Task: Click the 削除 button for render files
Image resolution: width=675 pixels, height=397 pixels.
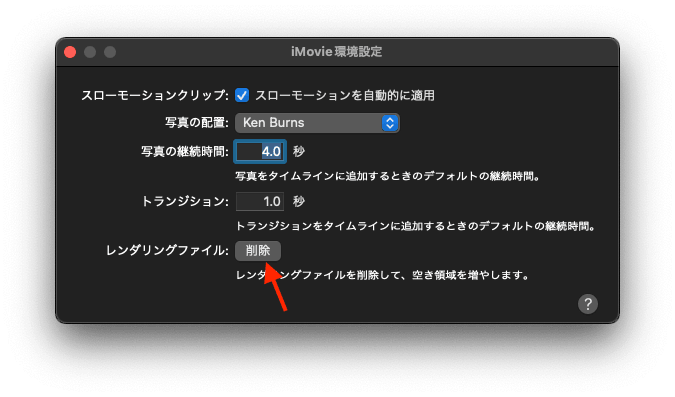Action: [x=258, y=251]
